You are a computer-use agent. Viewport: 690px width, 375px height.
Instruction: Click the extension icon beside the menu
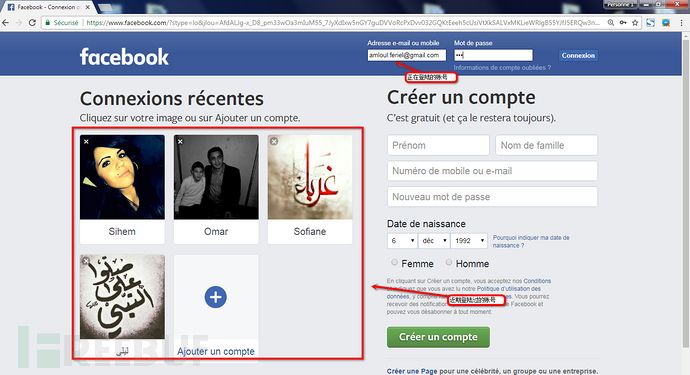pyautogui.click(x=666, y=22)
